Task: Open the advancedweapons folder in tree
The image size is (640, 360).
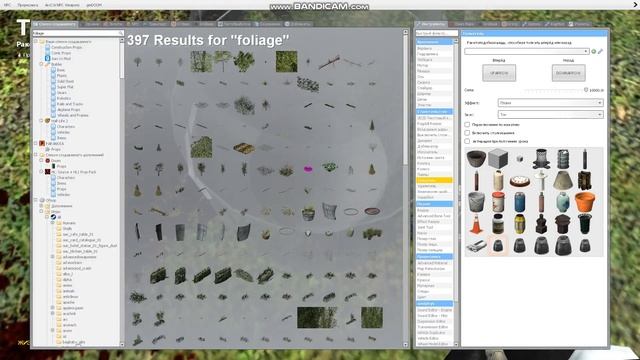Action: tap(80, 257)
